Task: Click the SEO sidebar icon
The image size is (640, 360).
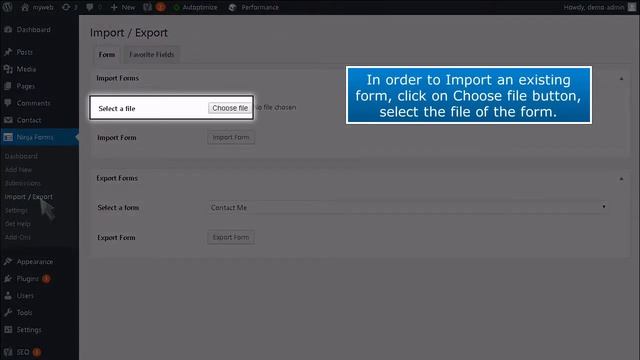Action: [8, 351]
